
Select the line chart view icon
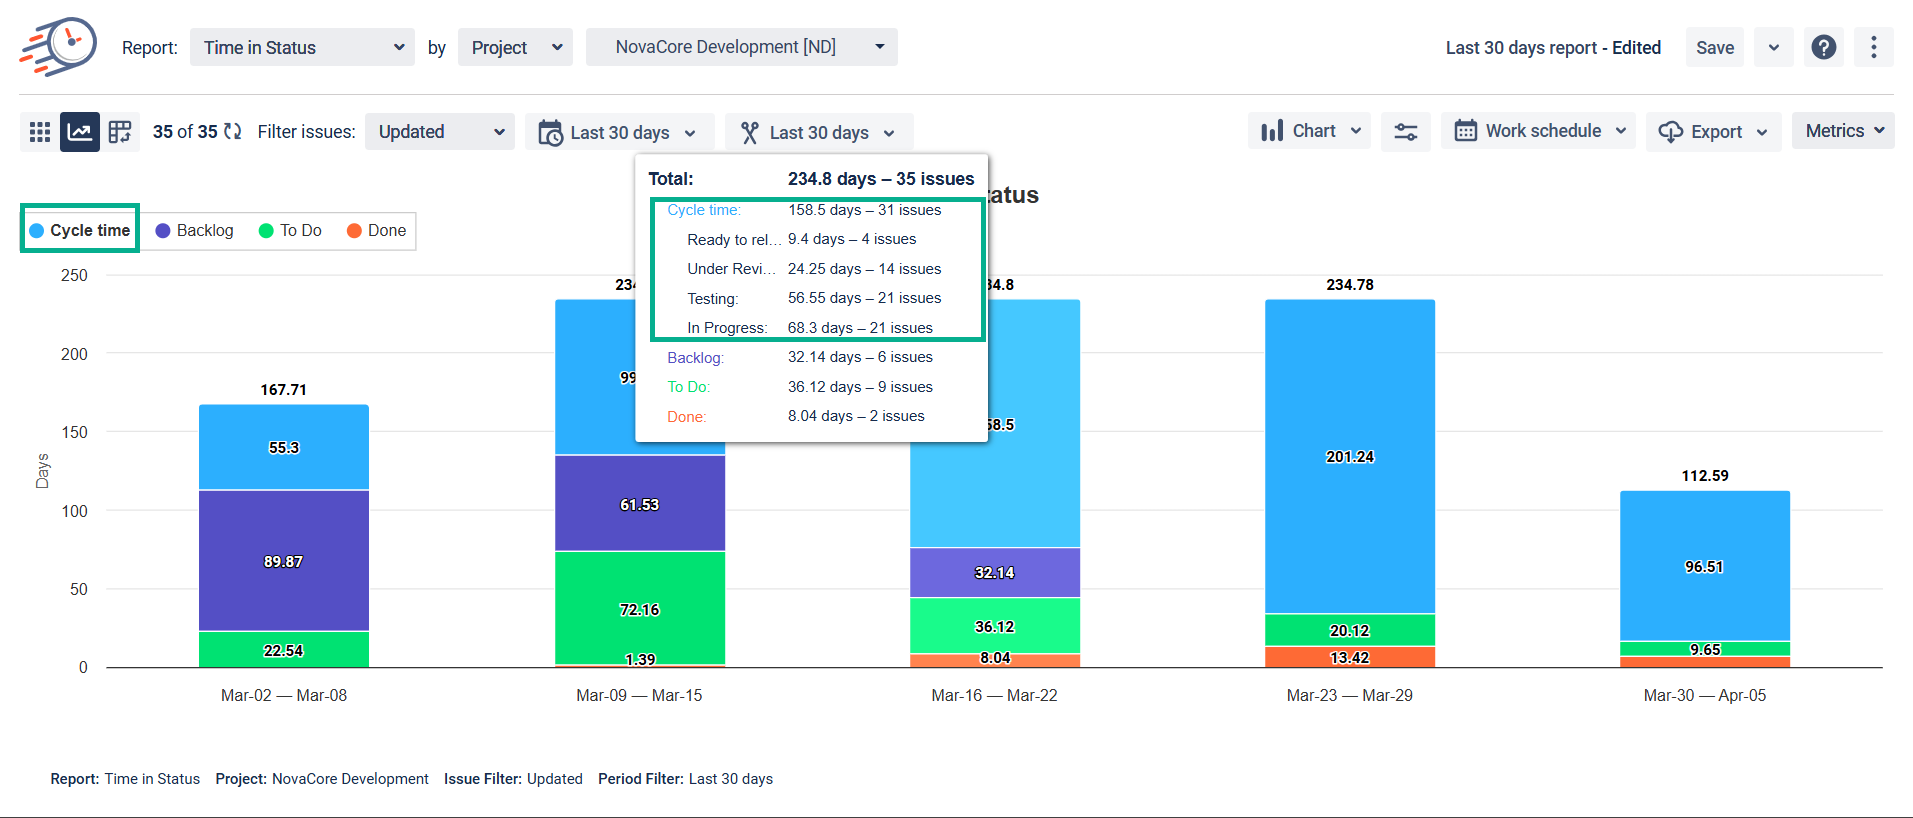pos(80,132)
